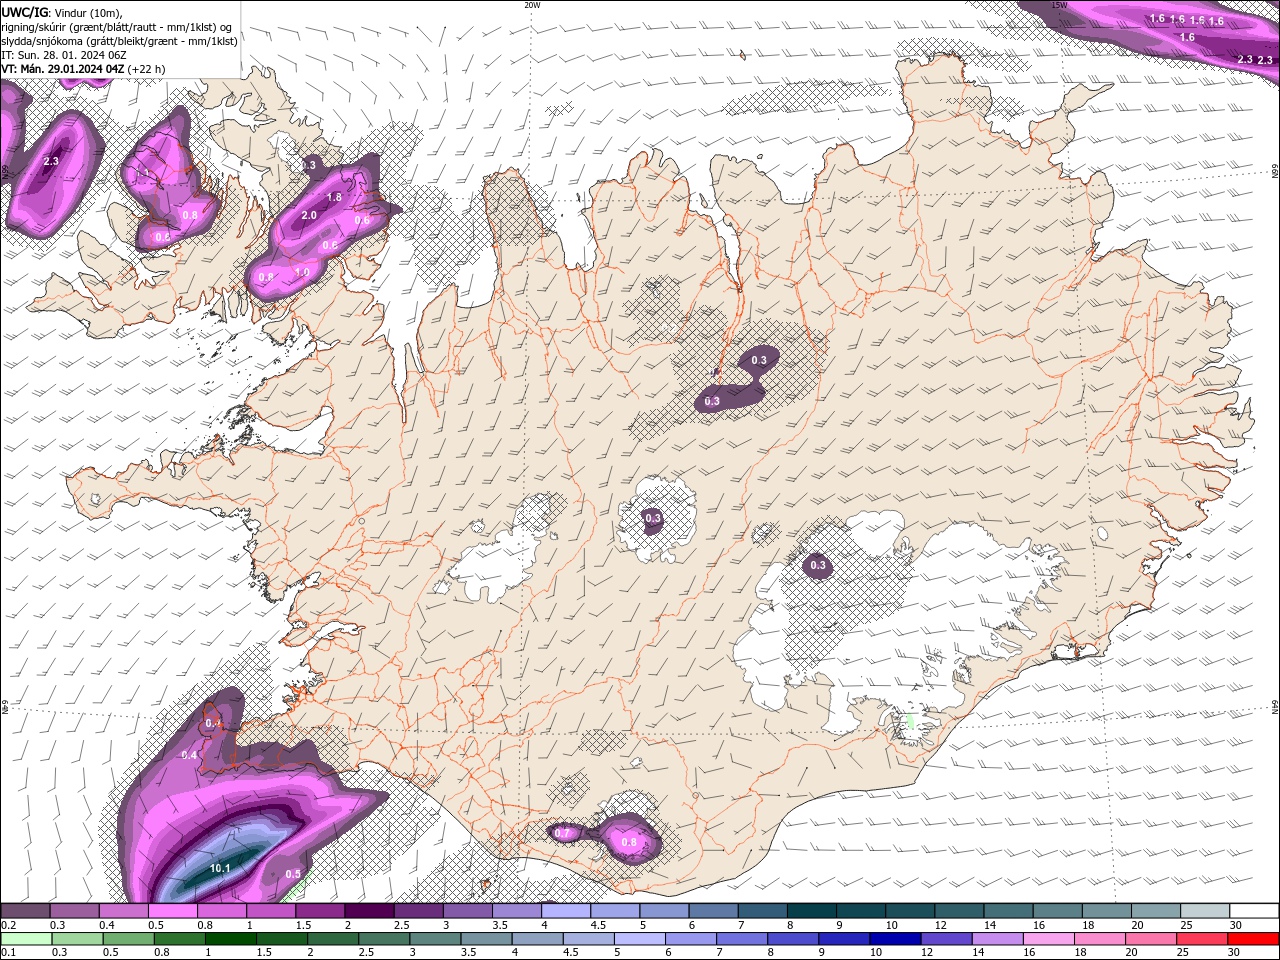Select the 0.8 label right of the 0.7 label

pos(629,842)
